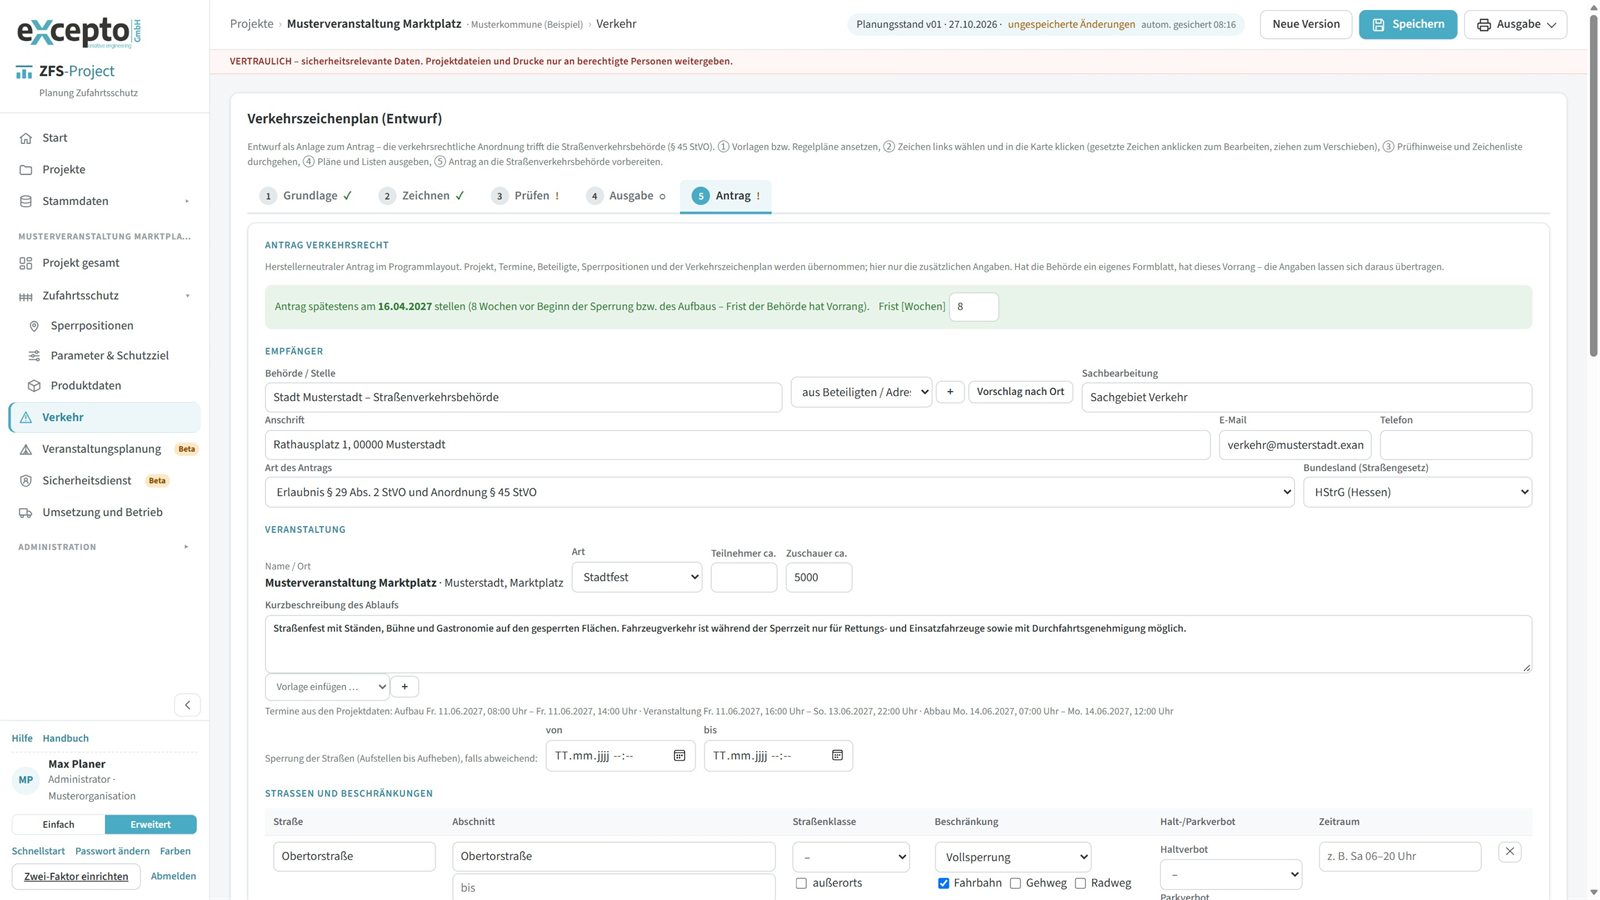1600x900 pixels.
Task: Remove the Obertorstraße row with X
Action: (x=1510, y=852)
